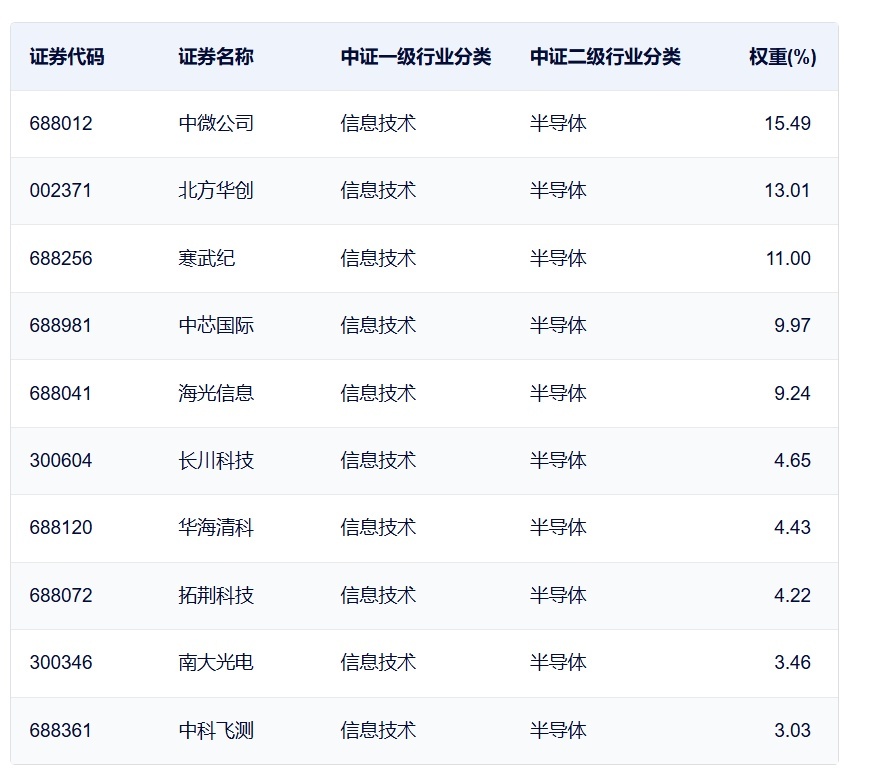874x771 pixels.
Task: Click the weight value 13.01
Action: pos(787,190)
